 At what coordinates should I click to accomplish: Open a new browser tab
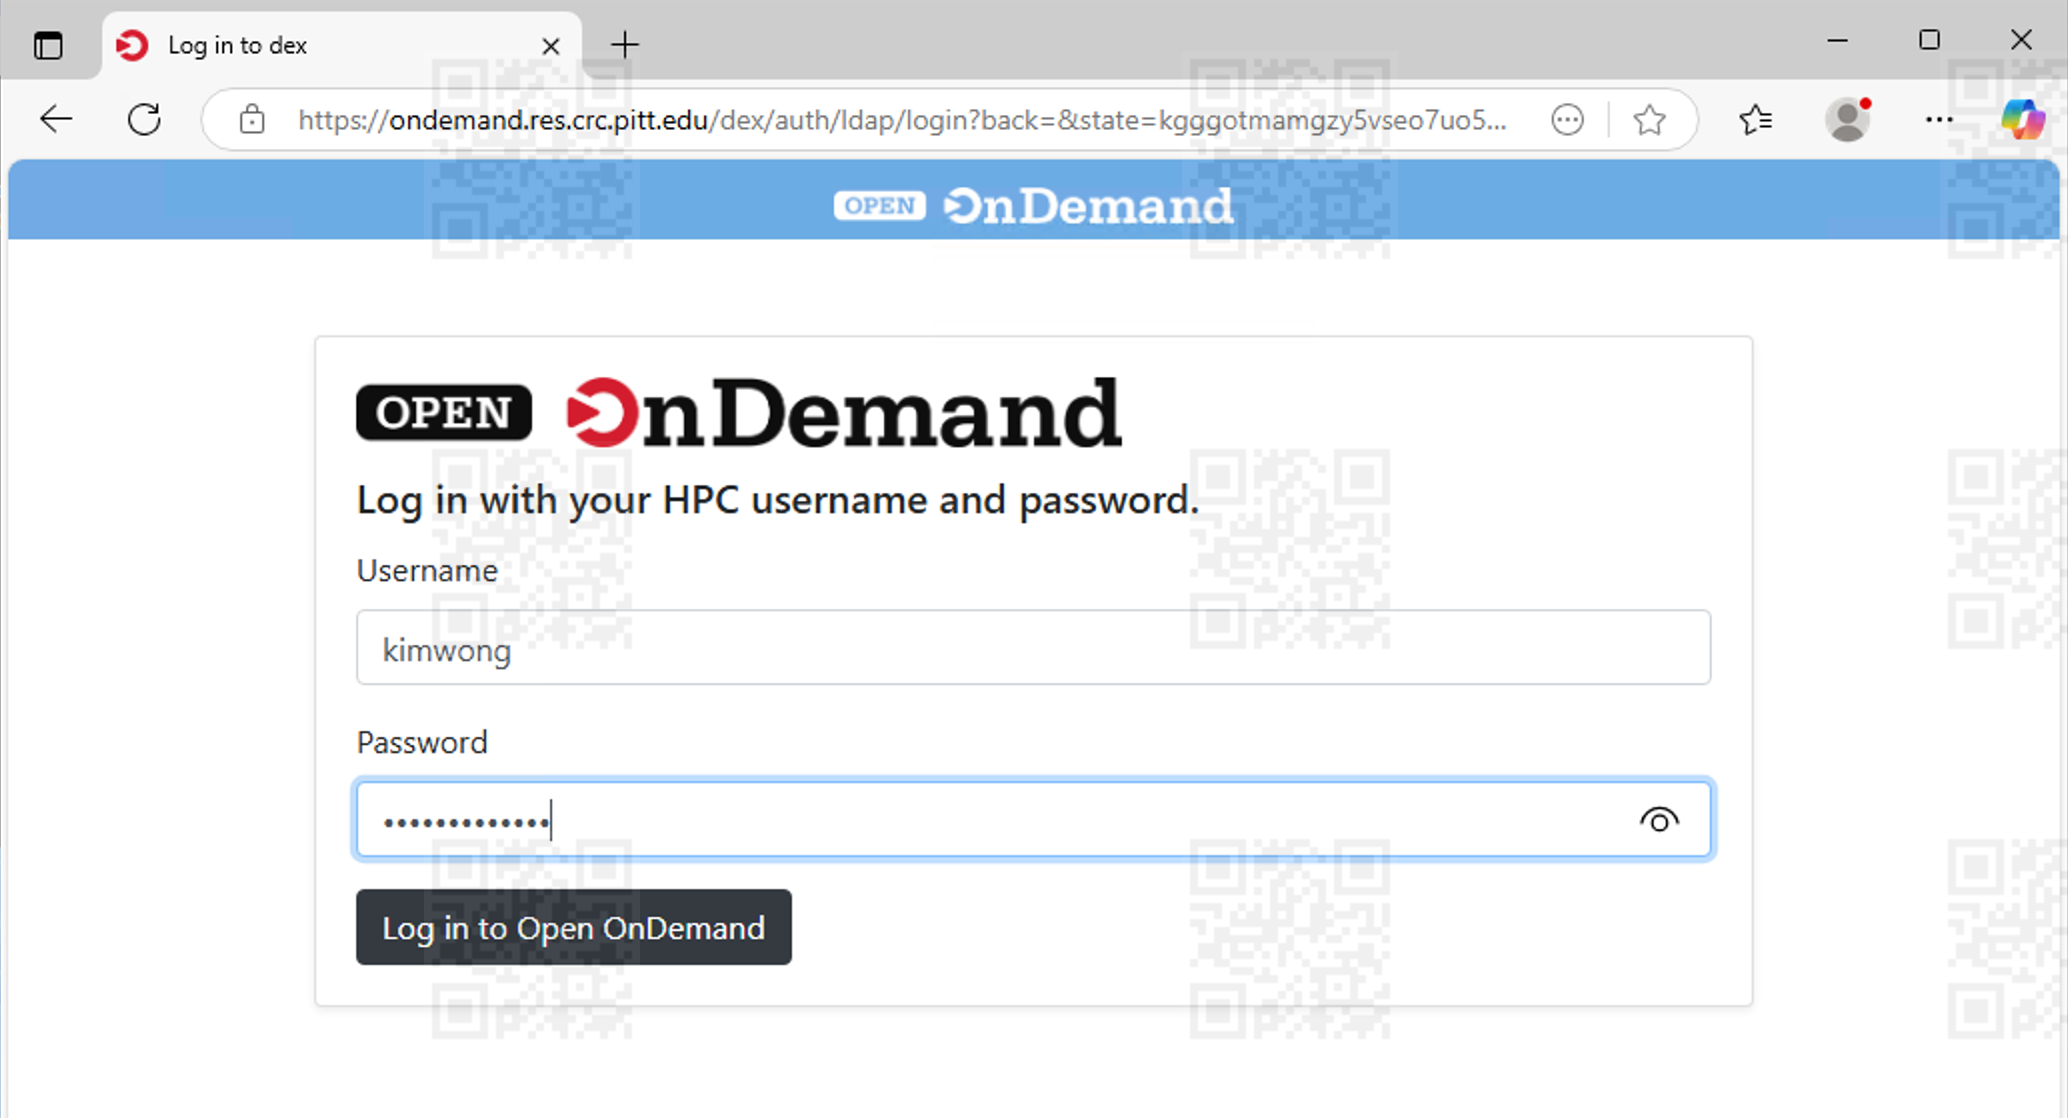click(x=625, y=44)
